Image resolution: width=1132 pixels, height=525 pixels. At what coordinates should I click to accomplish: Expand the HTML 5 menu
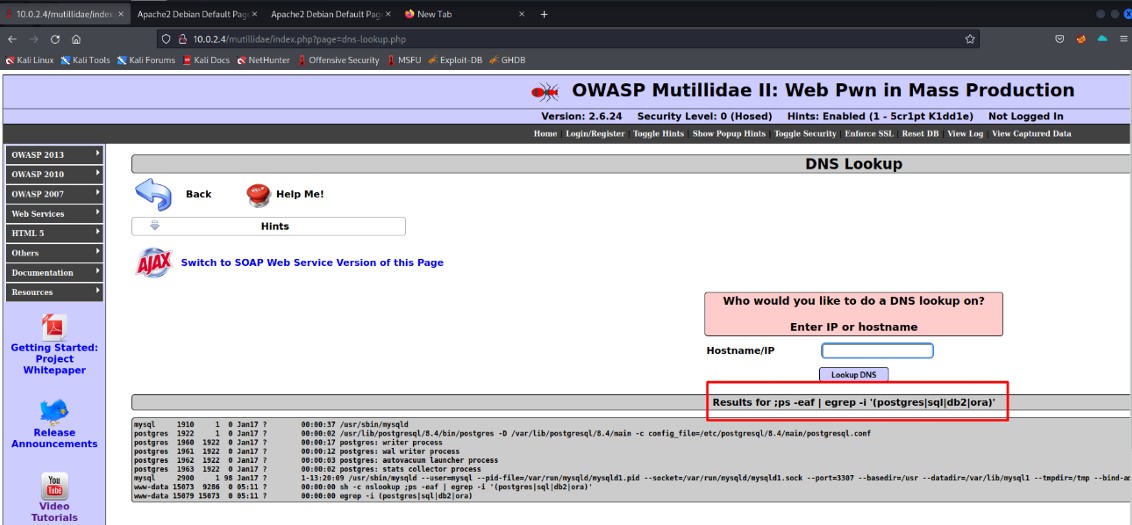point(54,233)
